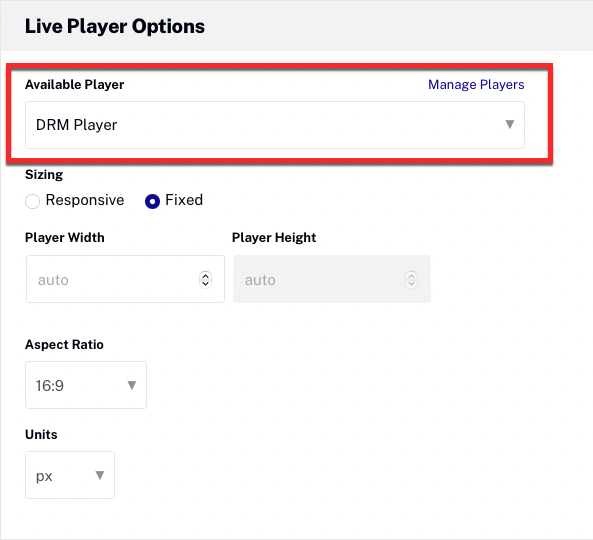593x540 pixels.
Task: Click the Player Width field label
Action: pos(65,237)
